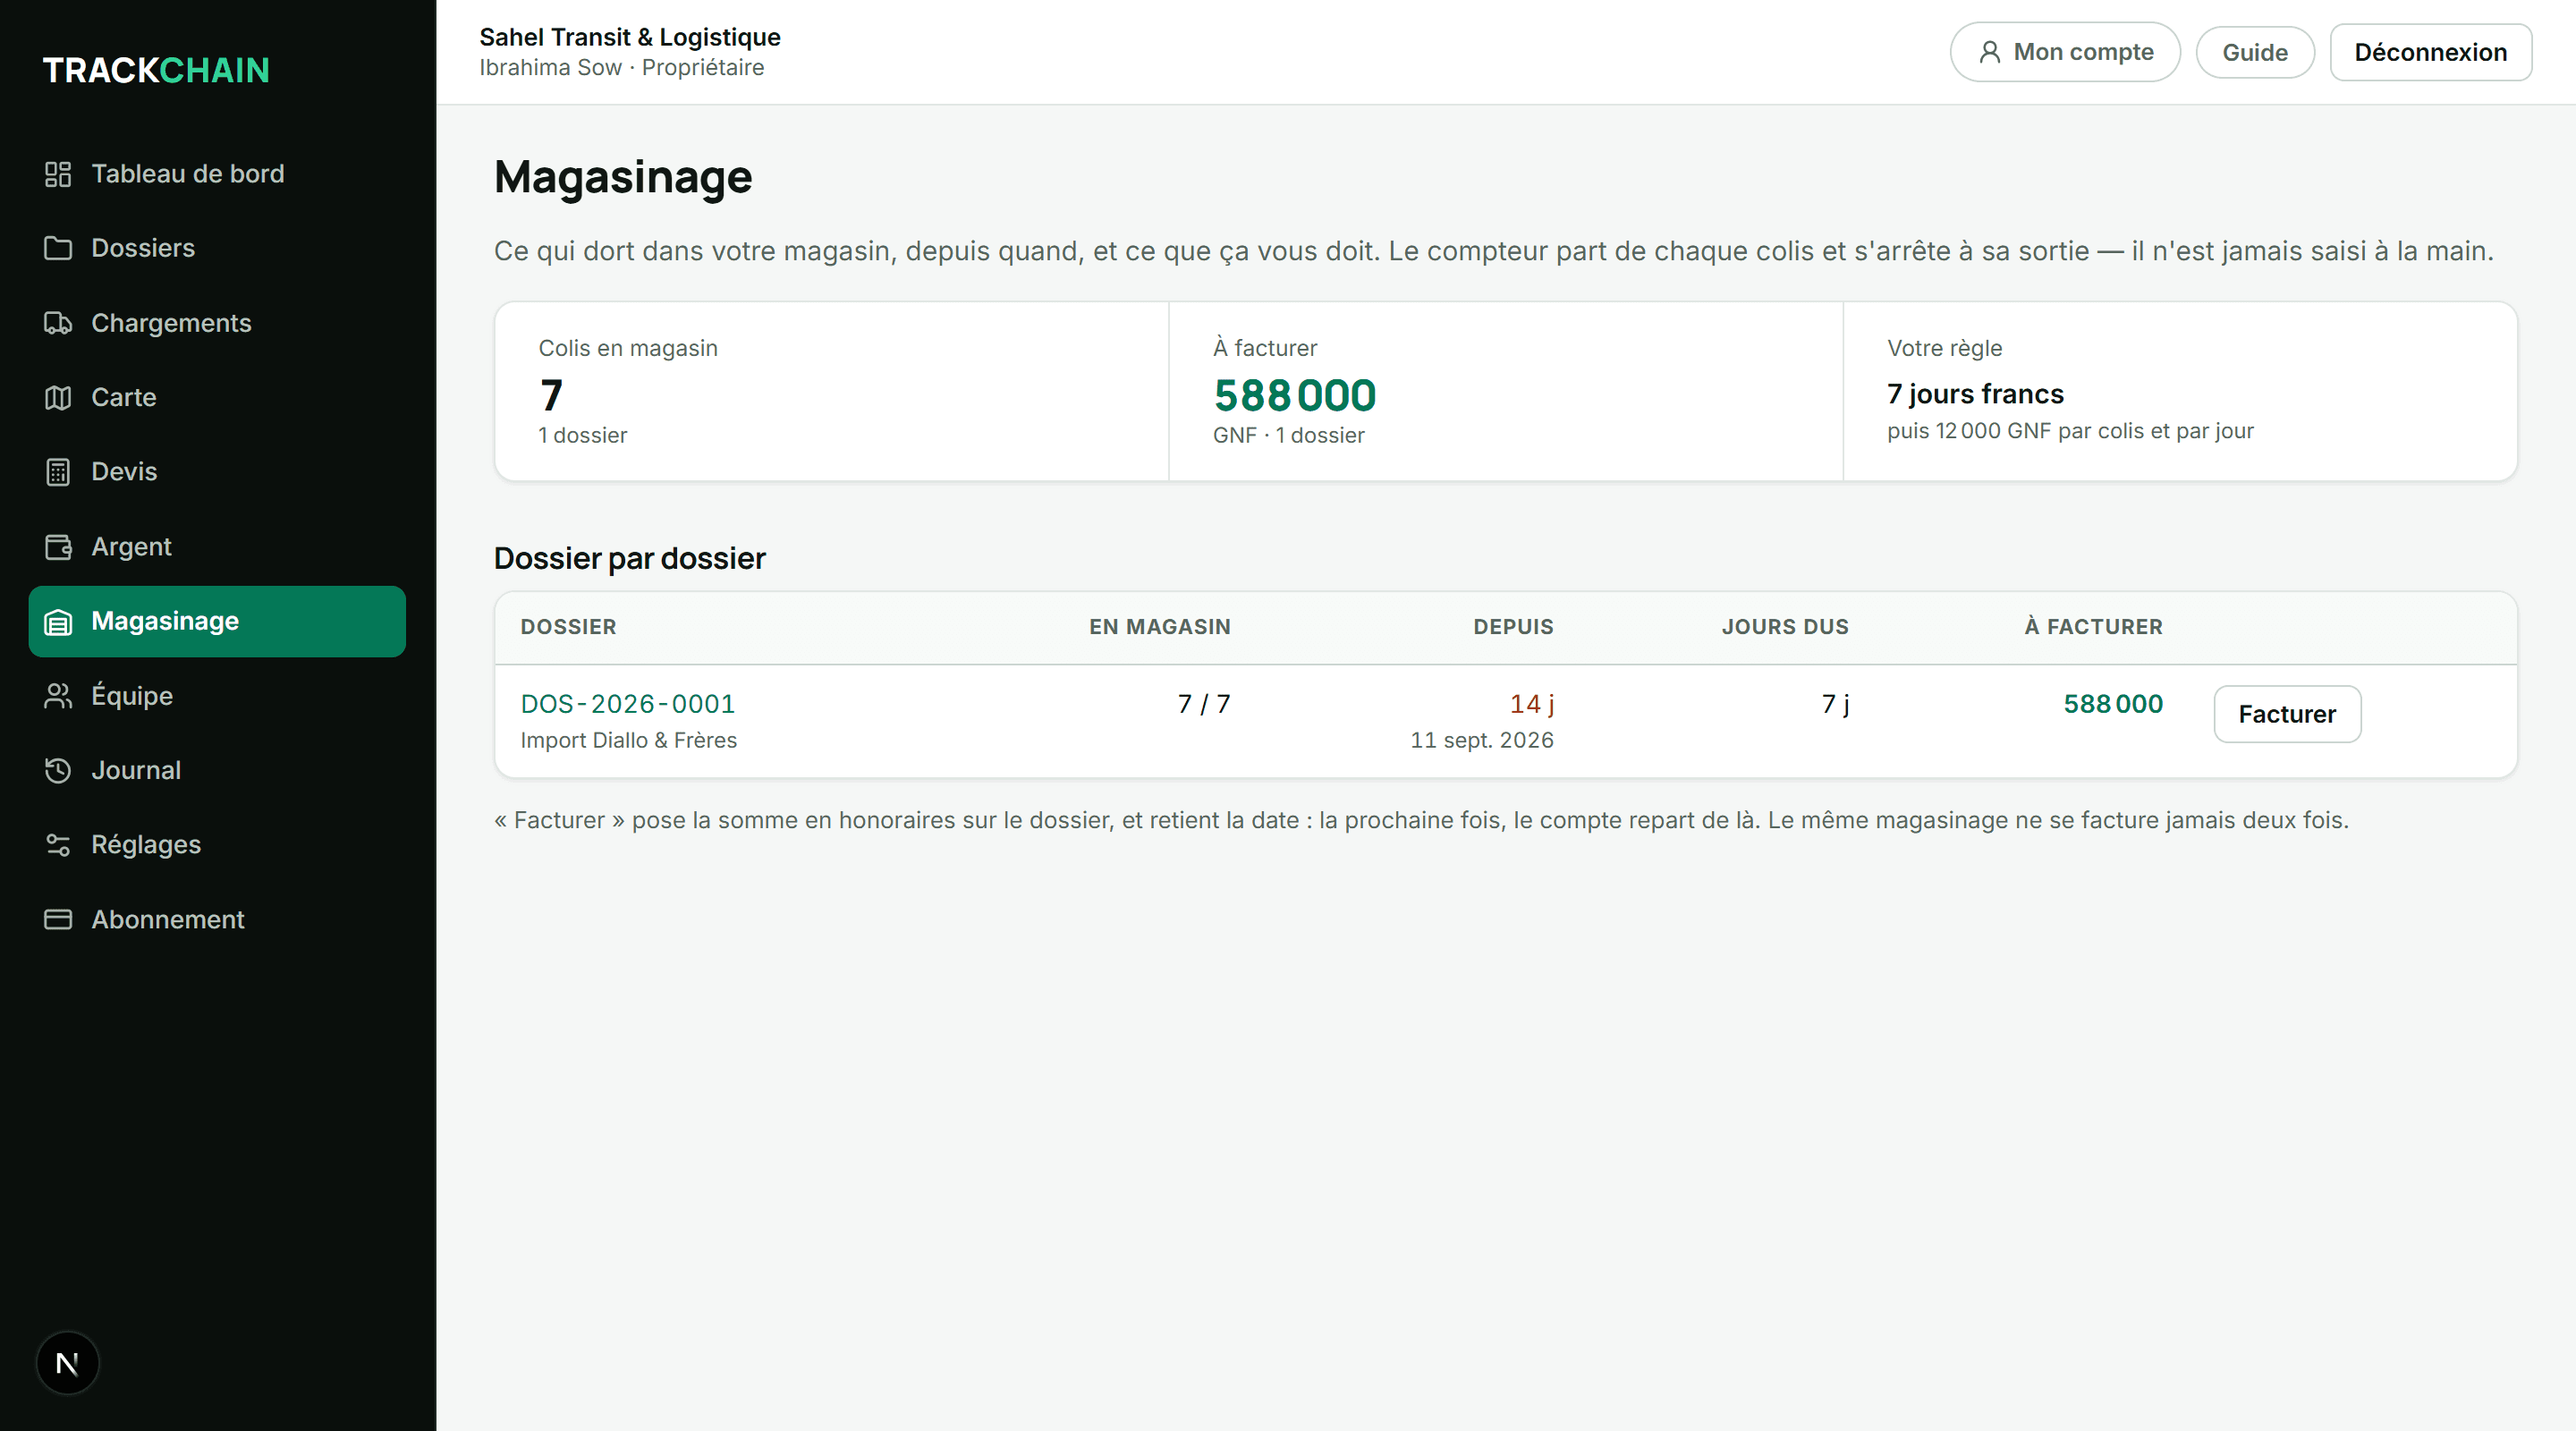The height and width of the screenshot is (1431, 2576).
Task: Click the Argent wallet icon
Action: click(58, 547)
